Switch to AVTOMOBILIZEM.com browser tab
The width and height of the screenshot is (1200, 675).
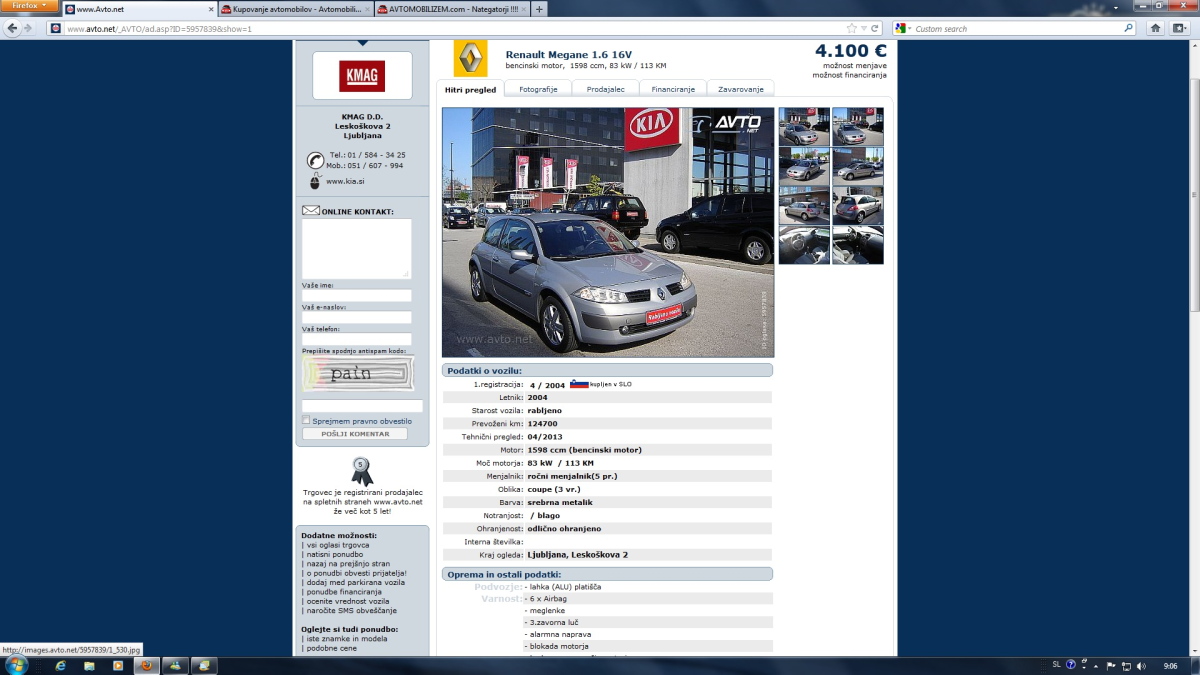452,9
